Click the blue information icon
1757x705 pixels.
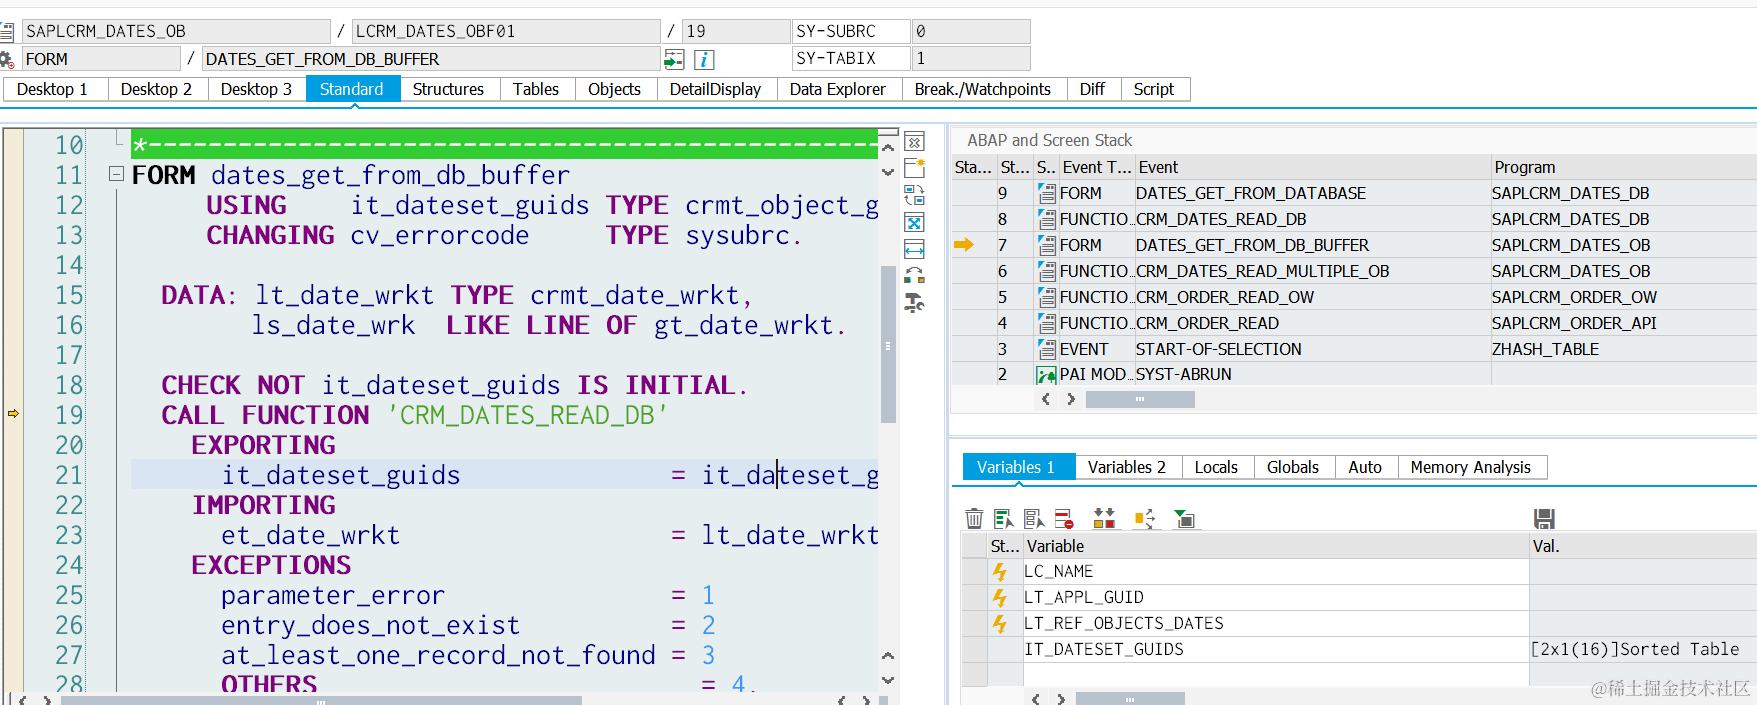coord(704,60)
